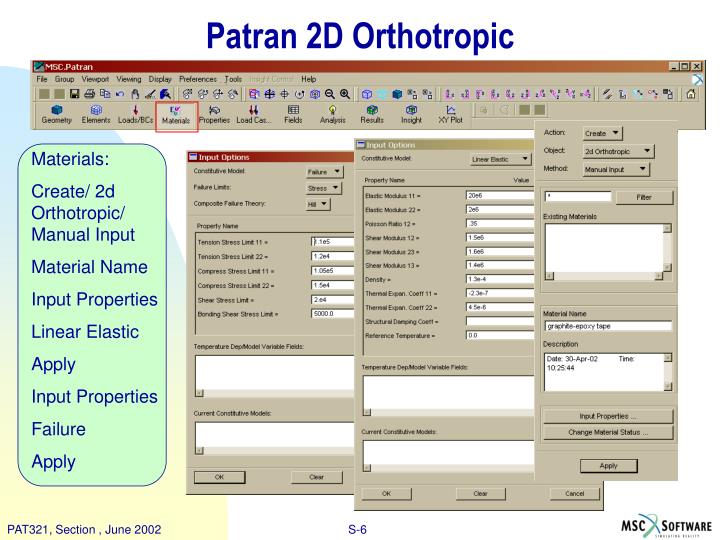Click the View Corners toolbar icon
The height and width of the screenshot is (540, 720).
pos(254,94)
